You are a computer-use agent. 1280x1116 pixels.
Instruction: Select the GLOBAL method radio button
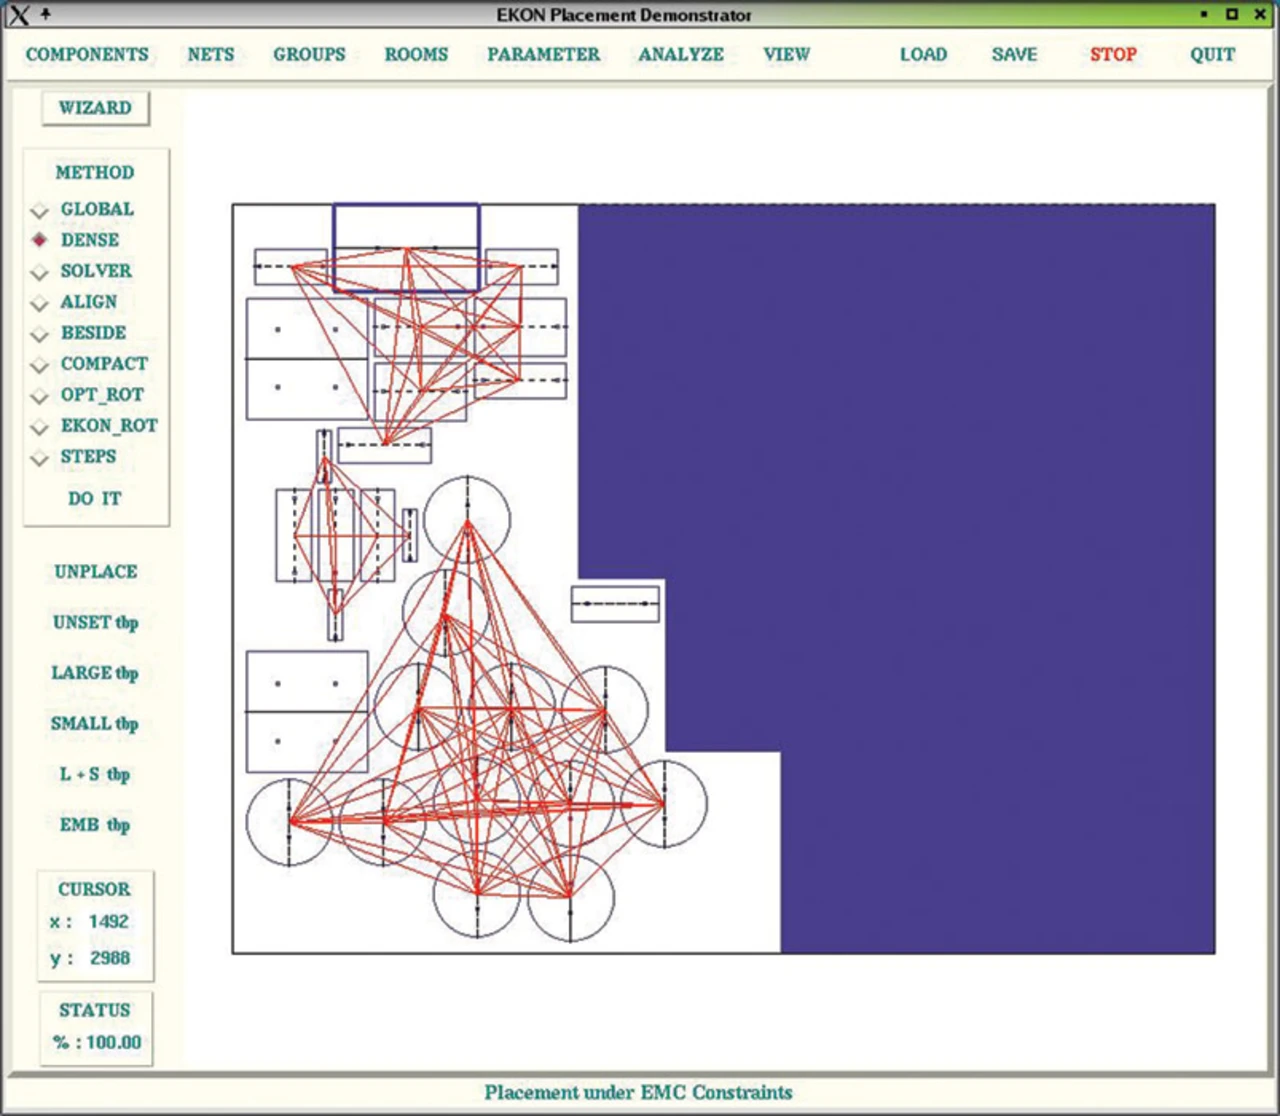click(40, 210)
